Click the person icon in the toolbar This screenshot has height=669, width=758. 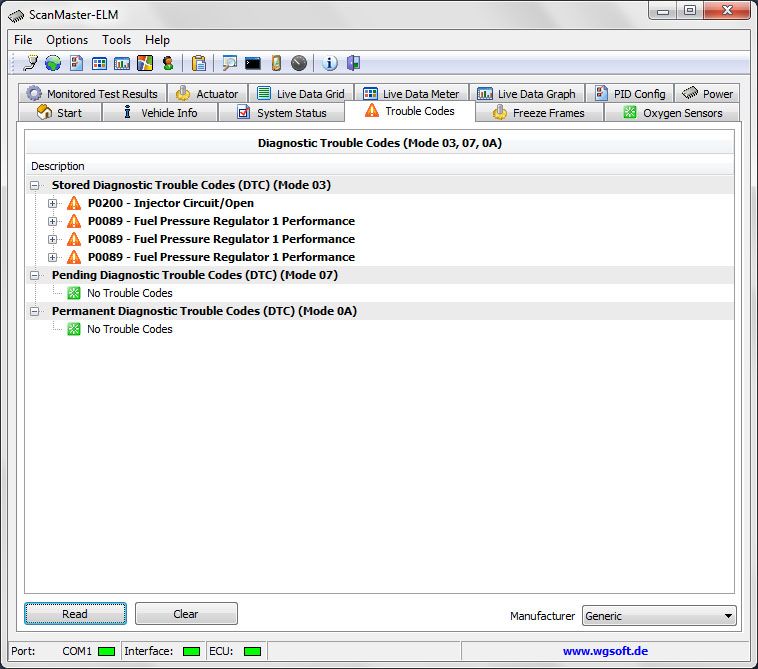(x=168, y=63)
